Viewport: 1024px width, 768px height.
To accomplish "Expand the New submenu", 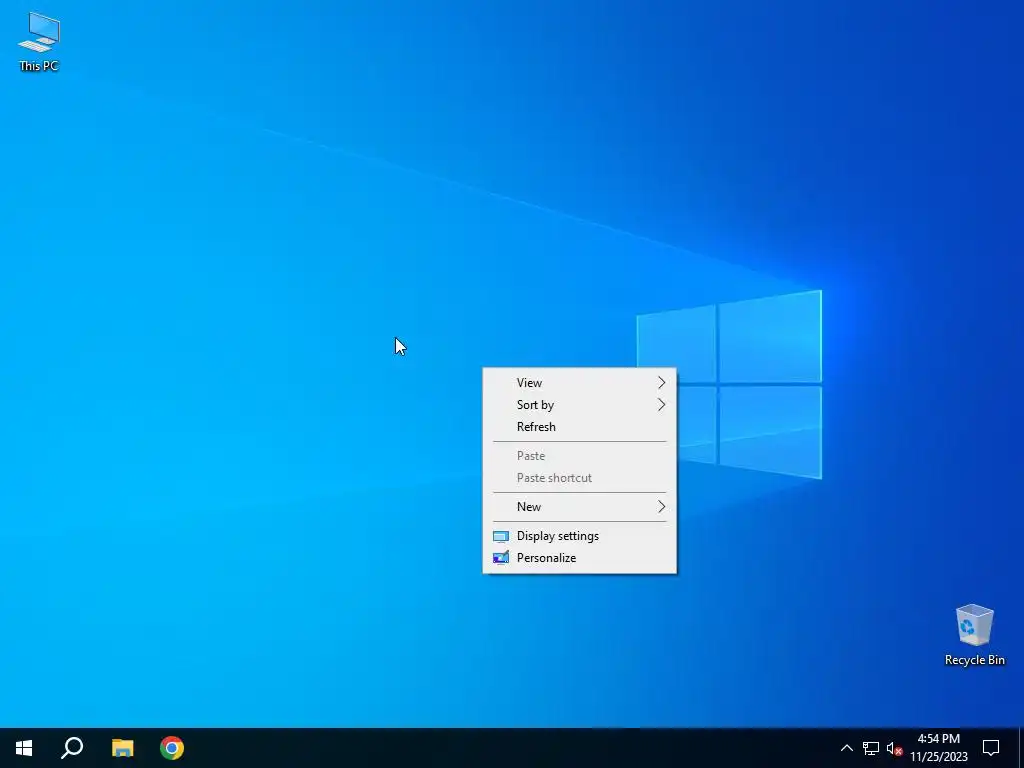I will click(x=579, y=507).
